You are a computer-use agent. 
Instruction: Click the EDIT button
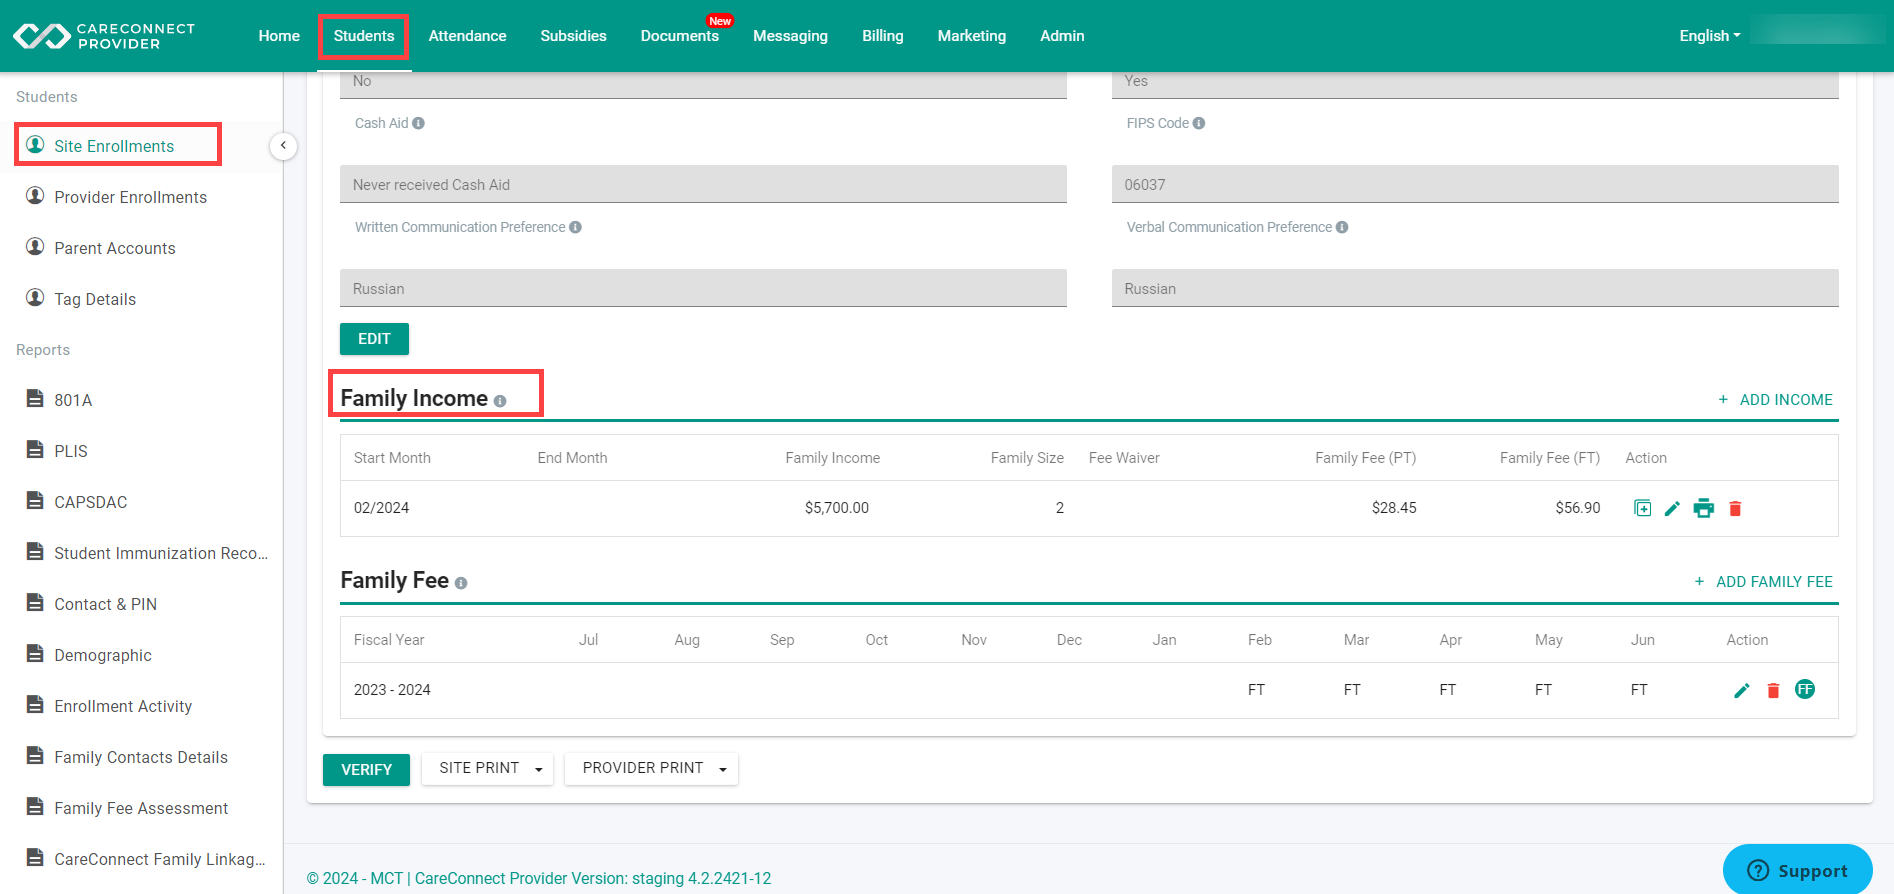click(x=374, y=339)
